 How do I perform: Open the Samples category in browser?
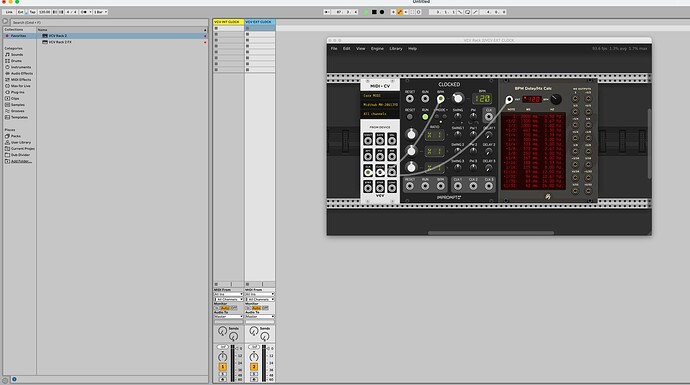pyautogui.click(x=18, y=105)
